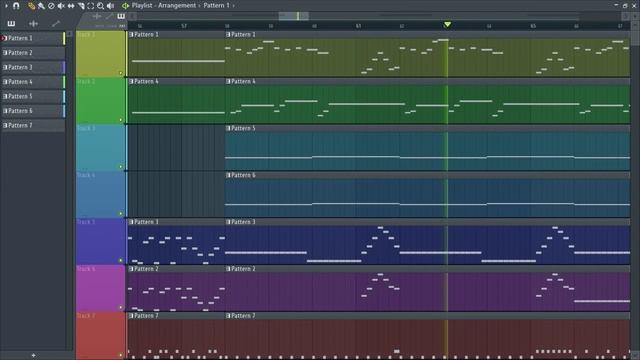
Task: Mute Track 5 using its green dot
Action: 120,260
